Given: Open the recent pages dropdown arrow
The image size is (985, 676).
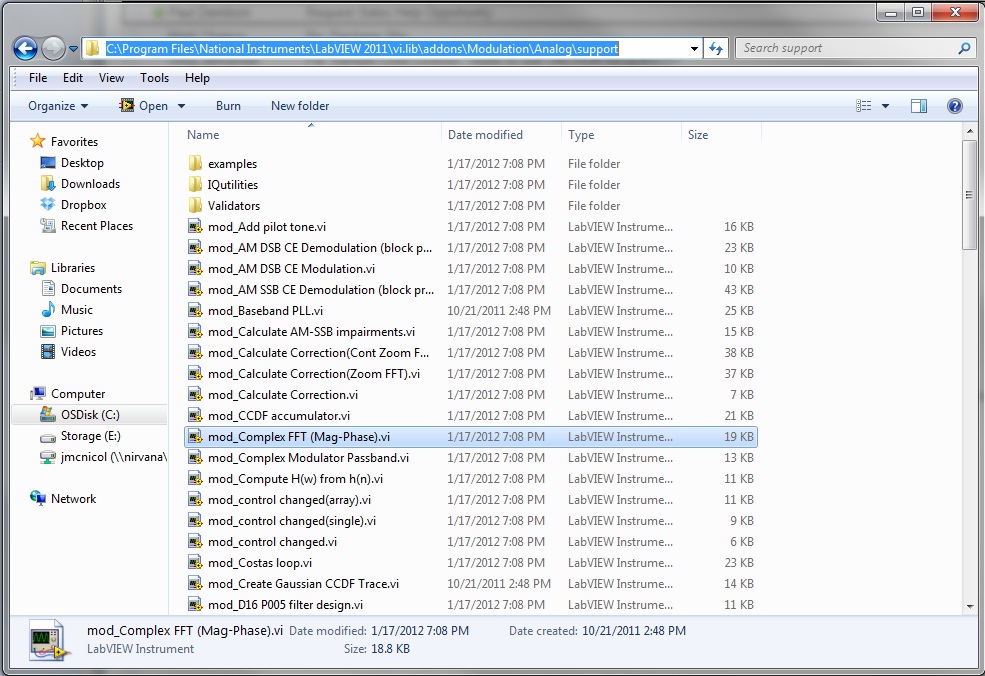Looking at the screenshot, I should 73,48.
